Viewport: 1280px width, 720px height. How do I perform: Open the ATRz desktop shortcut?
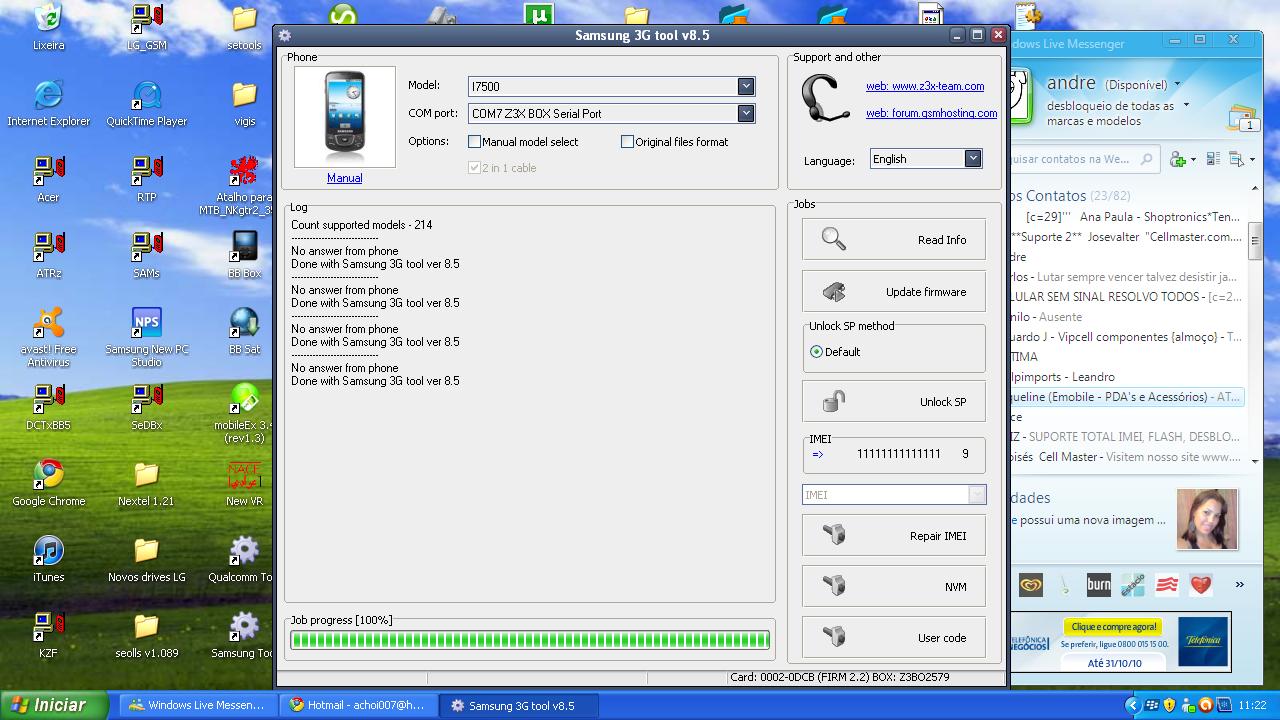click(48, 255)
